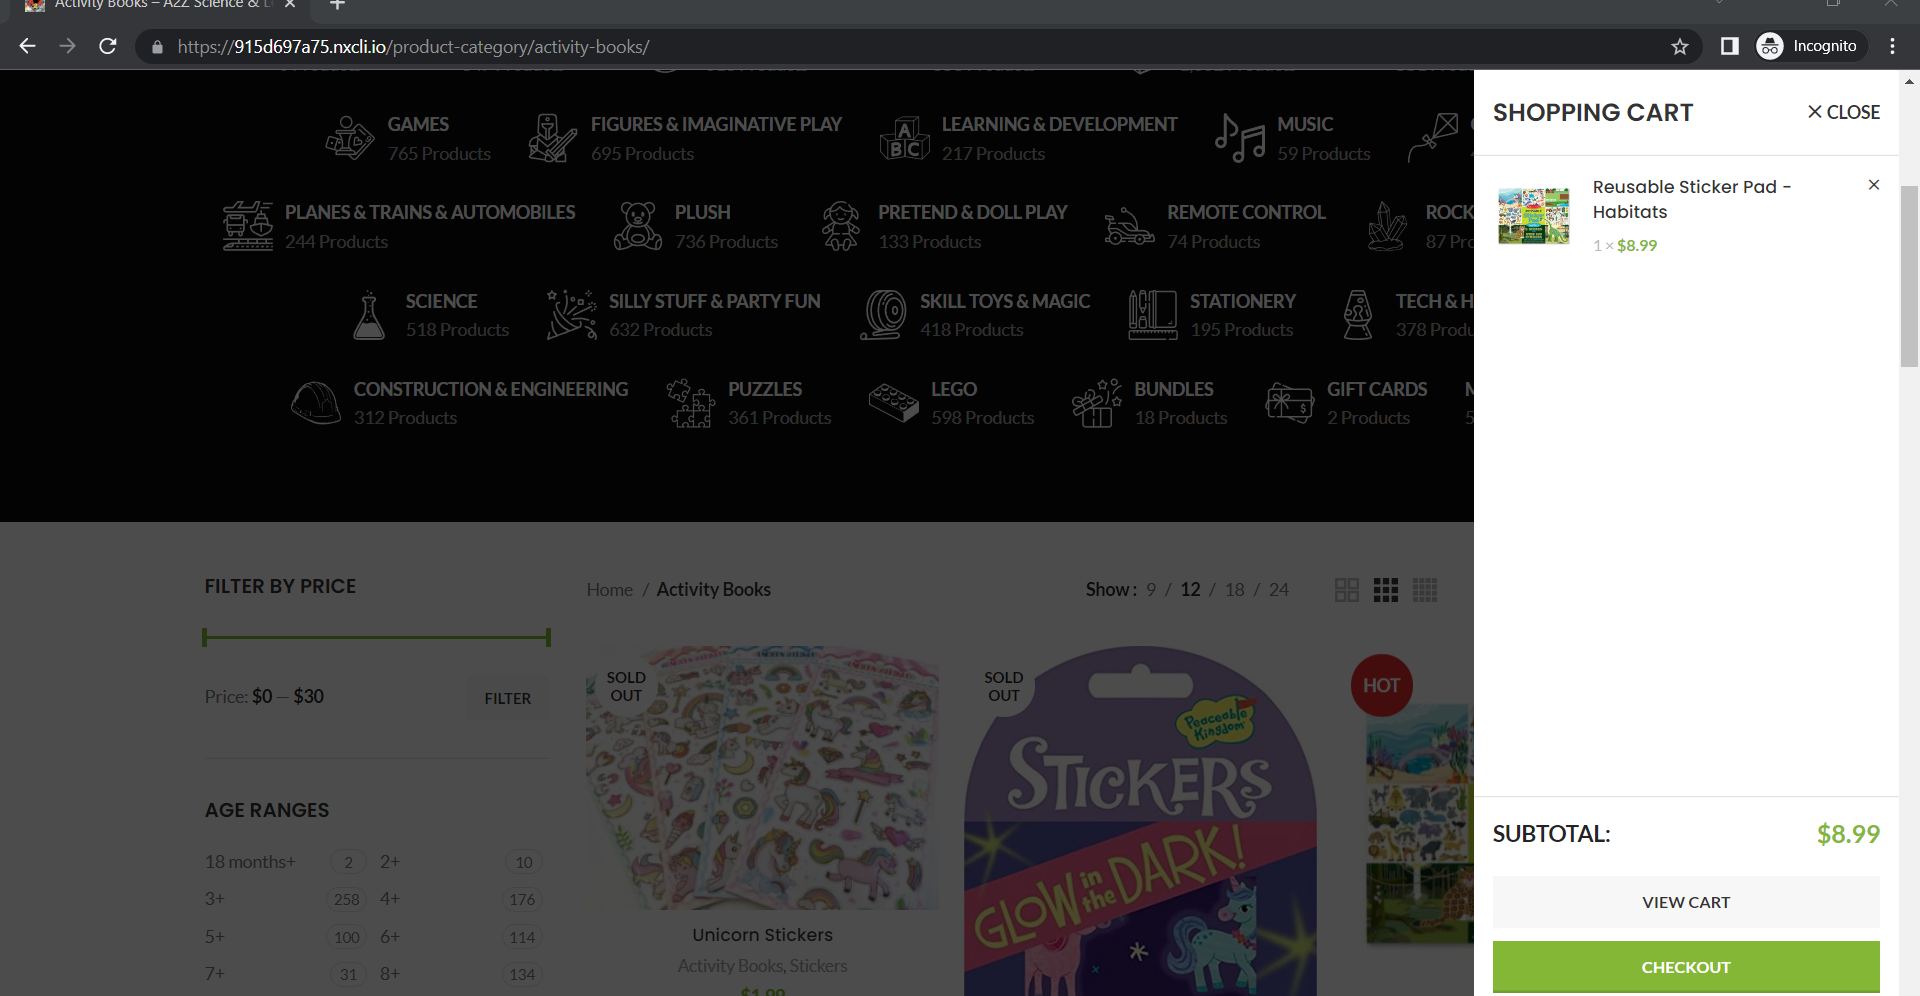Click the LEGO brick icon
Viewport: 1920px width, 996px height.
tap(894, 403)
